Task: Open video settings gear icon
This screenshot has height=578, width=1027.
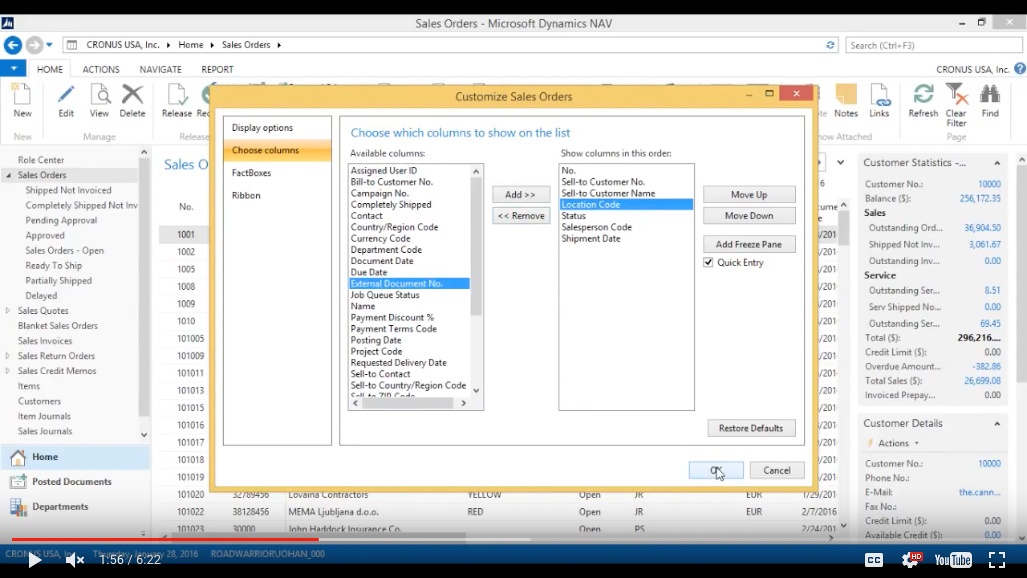Action: tap(911, 560)
